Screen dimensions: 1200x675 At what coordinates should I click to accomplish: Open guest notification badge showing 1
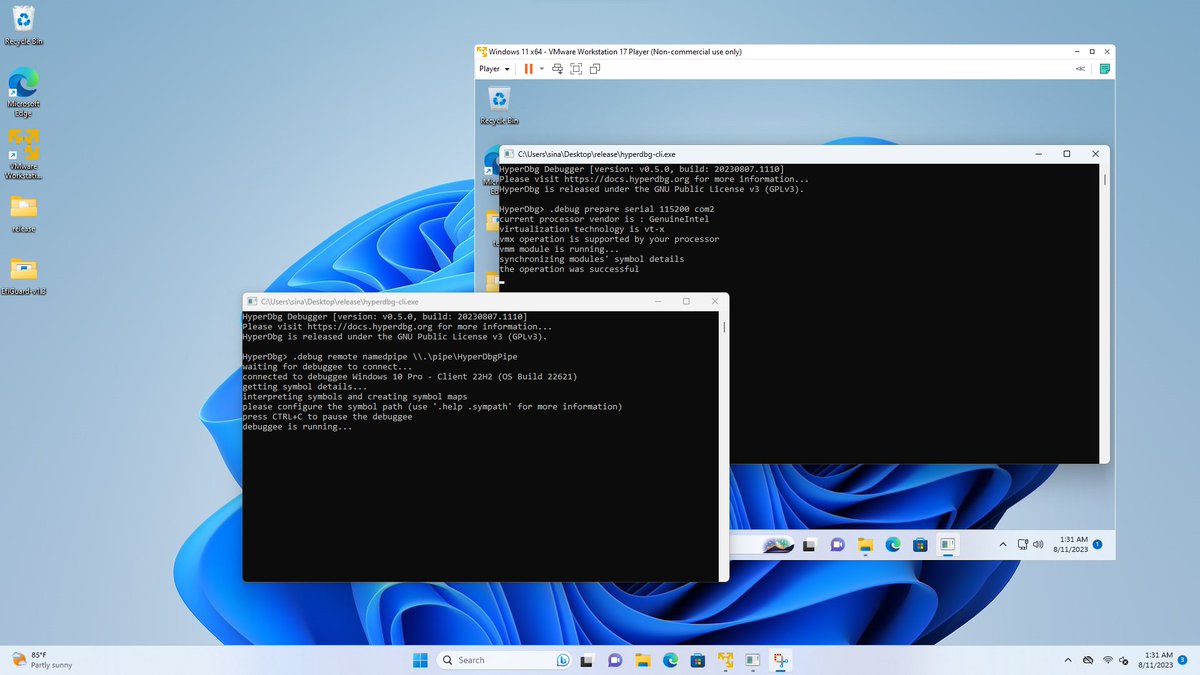pyautogui.click(x=1098, y=544)
